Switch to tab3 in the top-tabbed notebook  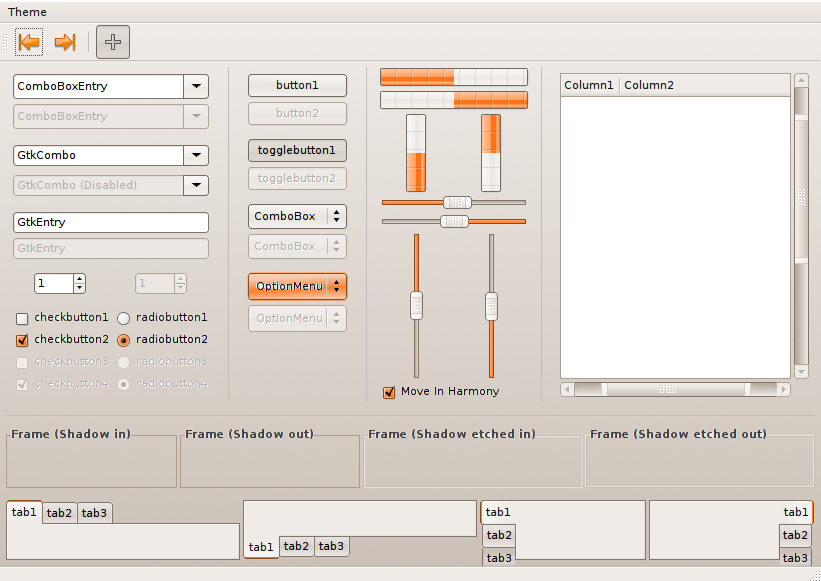(x=94, y=513)
